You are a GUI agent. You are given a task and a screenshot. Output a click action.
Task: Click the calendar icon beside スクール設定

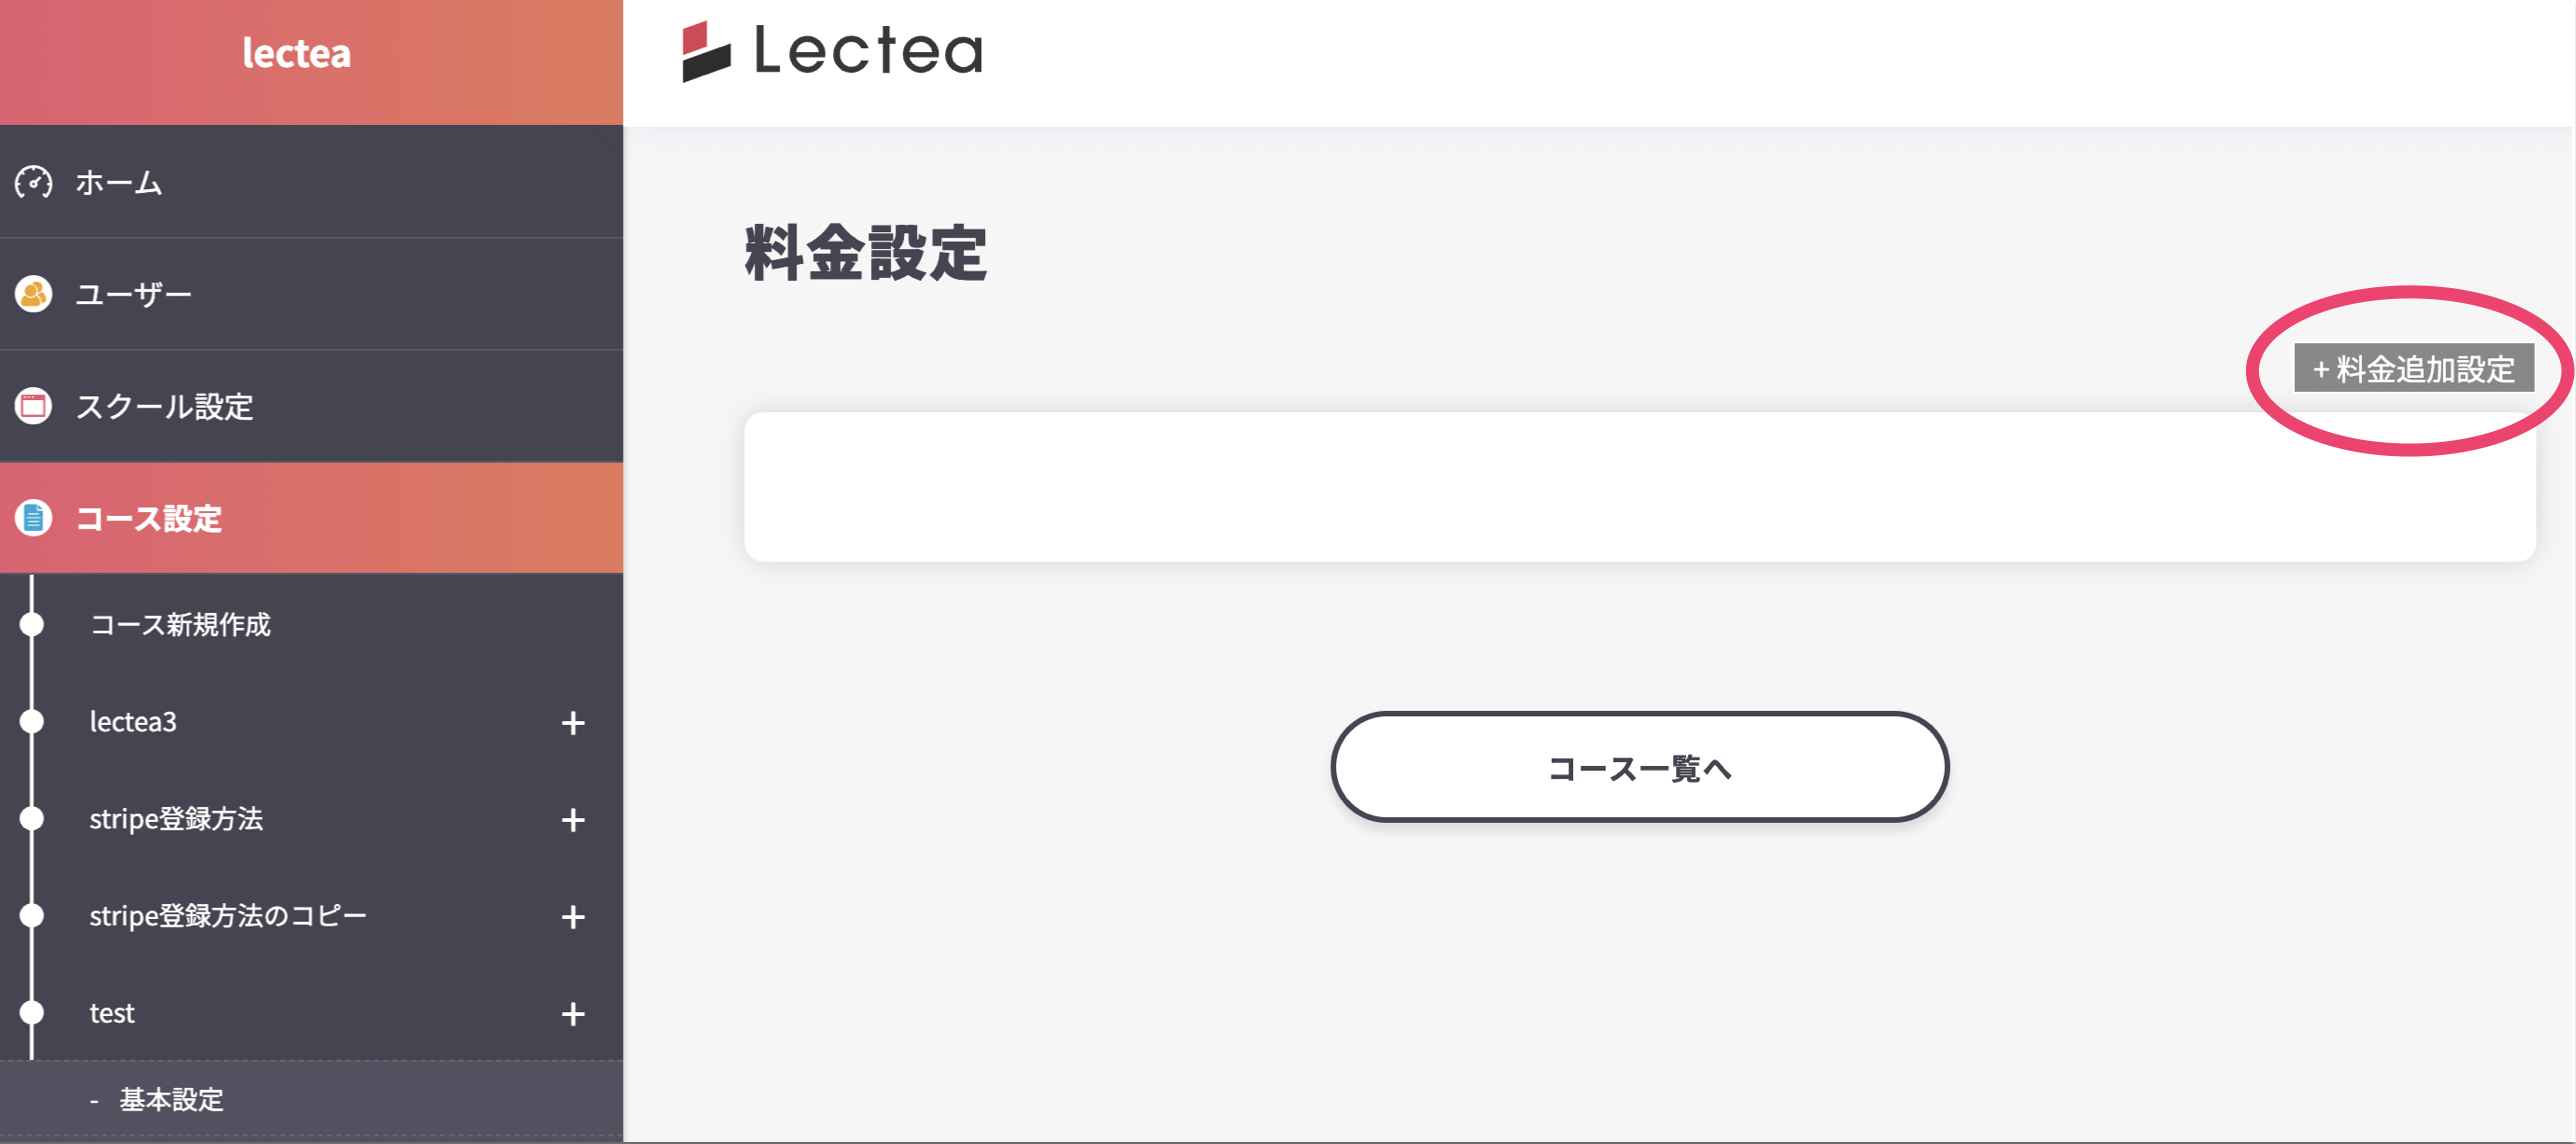click(33, 407)
